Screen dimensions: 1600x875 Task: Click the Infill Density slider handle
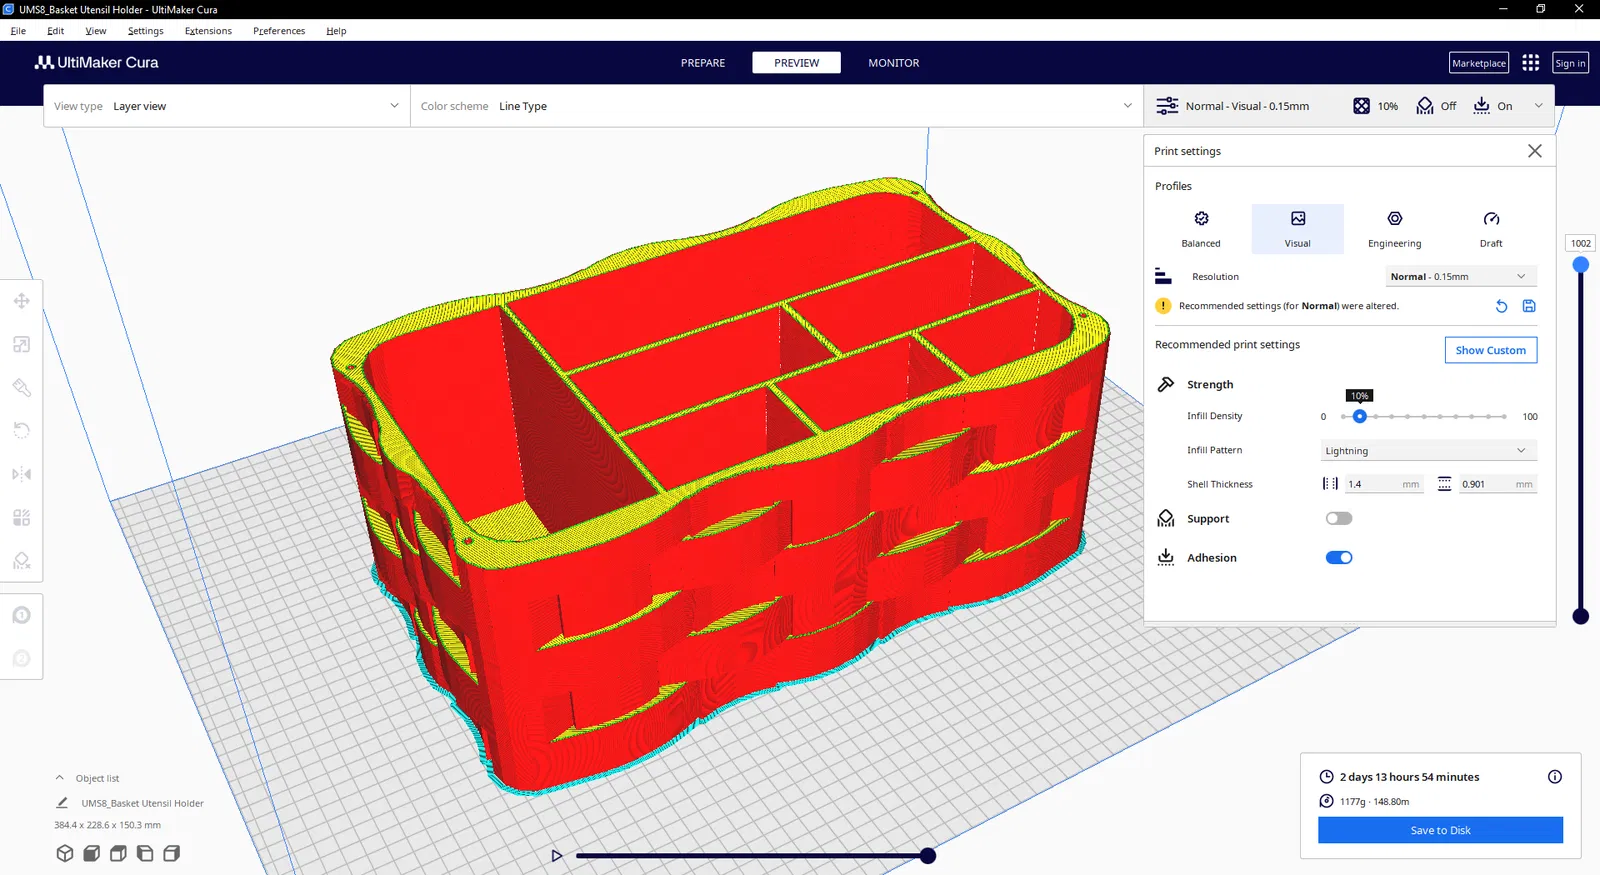tap(1360, 416)
